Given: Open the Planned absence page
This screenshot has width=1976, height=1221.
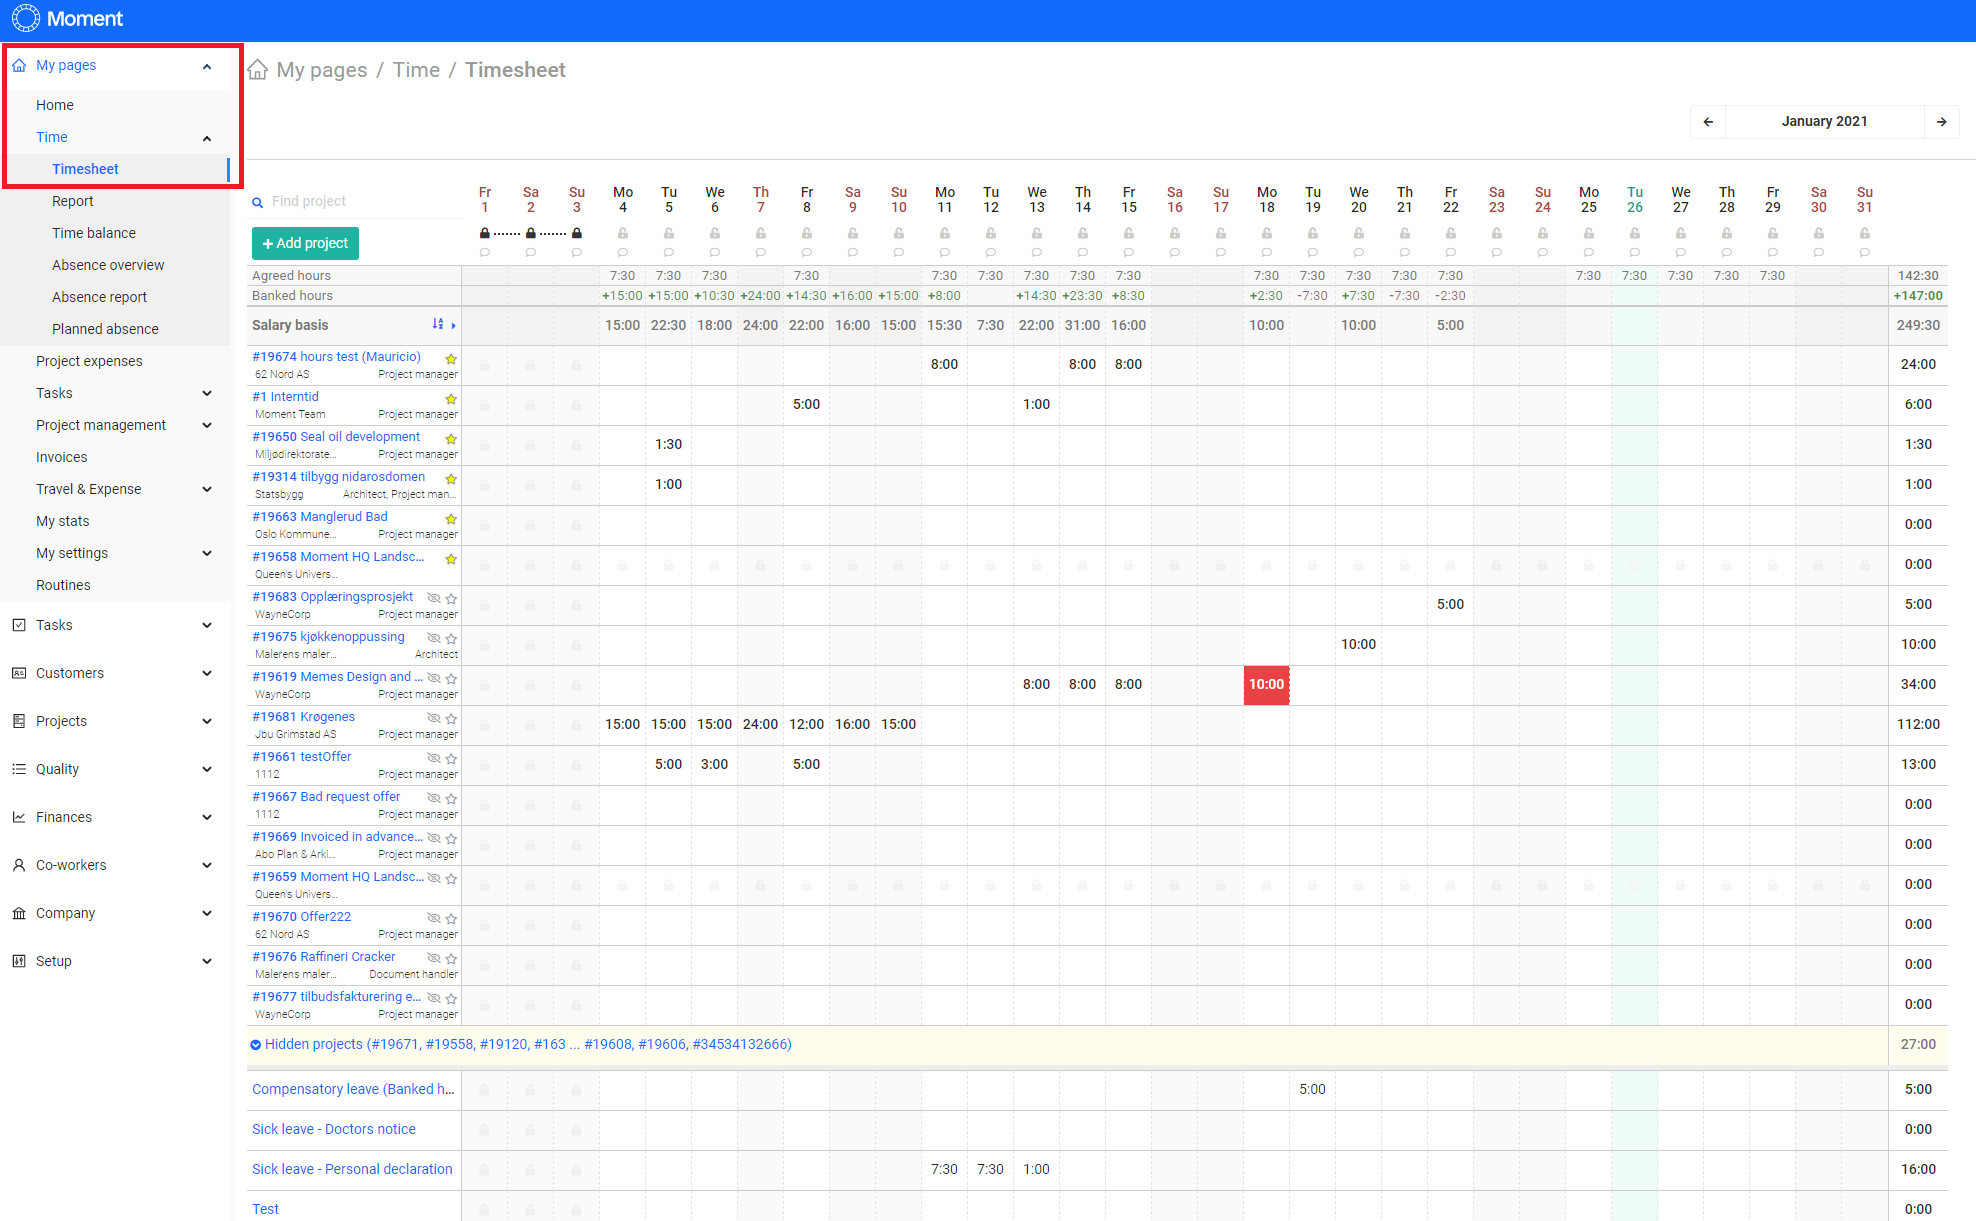Looking at the screenshot, I should click(105, 329).
